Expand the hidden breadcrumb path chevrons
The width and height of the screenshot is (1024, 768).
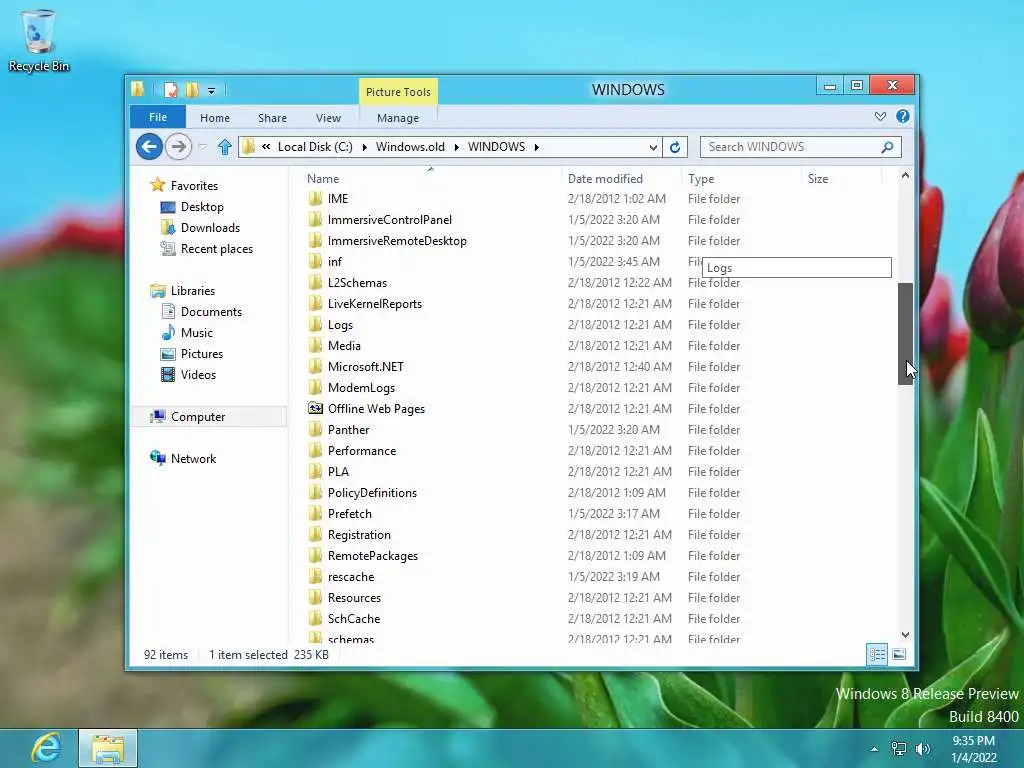(266, 147)
